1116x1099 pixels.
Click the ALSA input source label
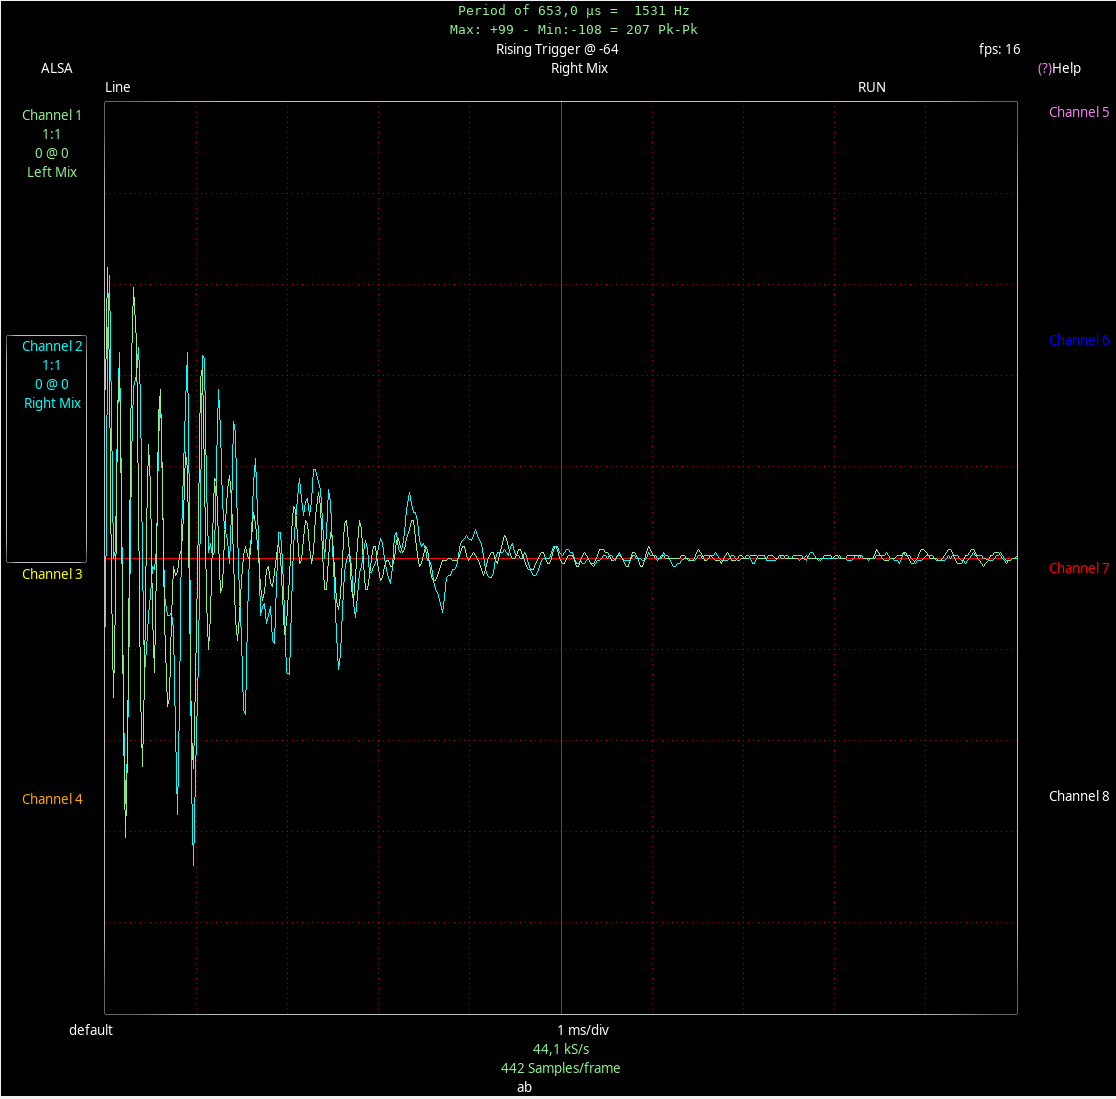56,68
